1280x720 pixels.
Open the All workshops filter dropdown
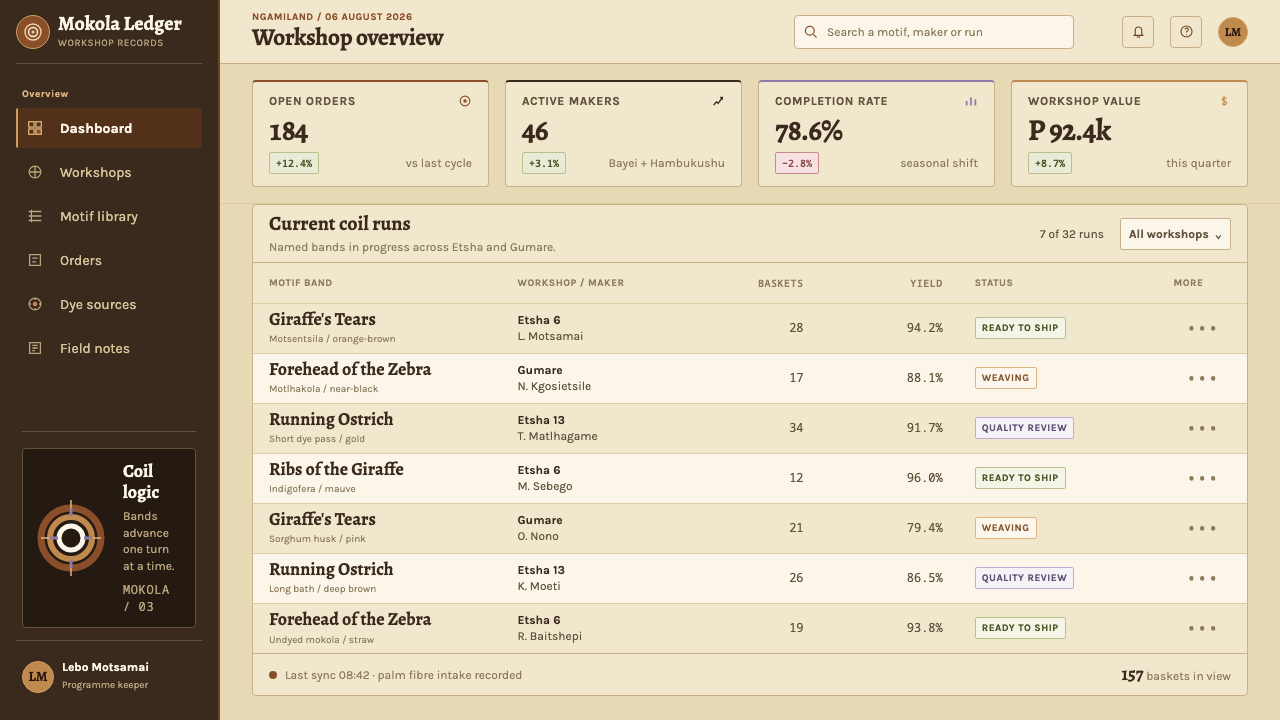pyautogui.click(x=1175, y=234)
